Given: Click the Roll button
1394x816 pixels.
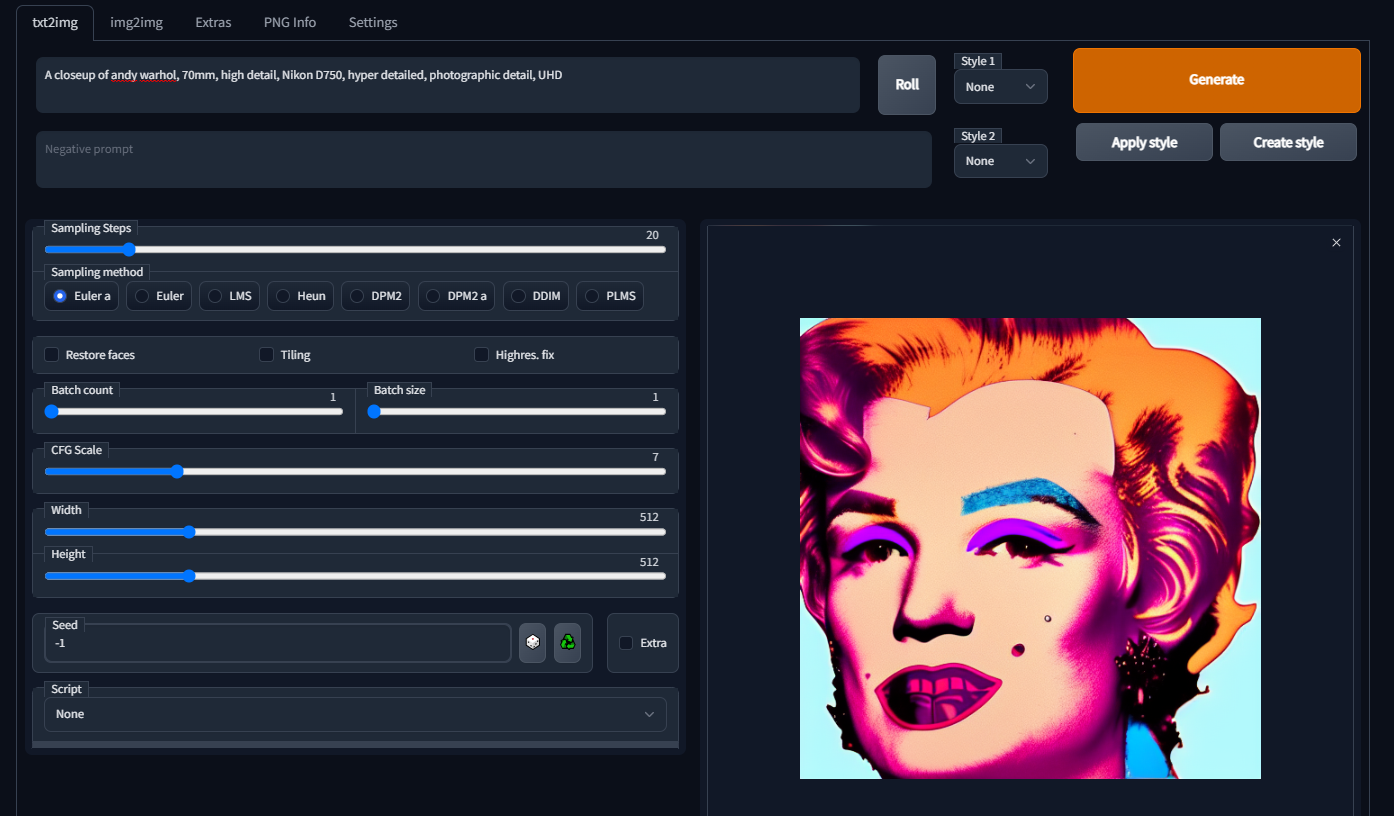Looking at the screenshot, I should click(x=907, y=85).
